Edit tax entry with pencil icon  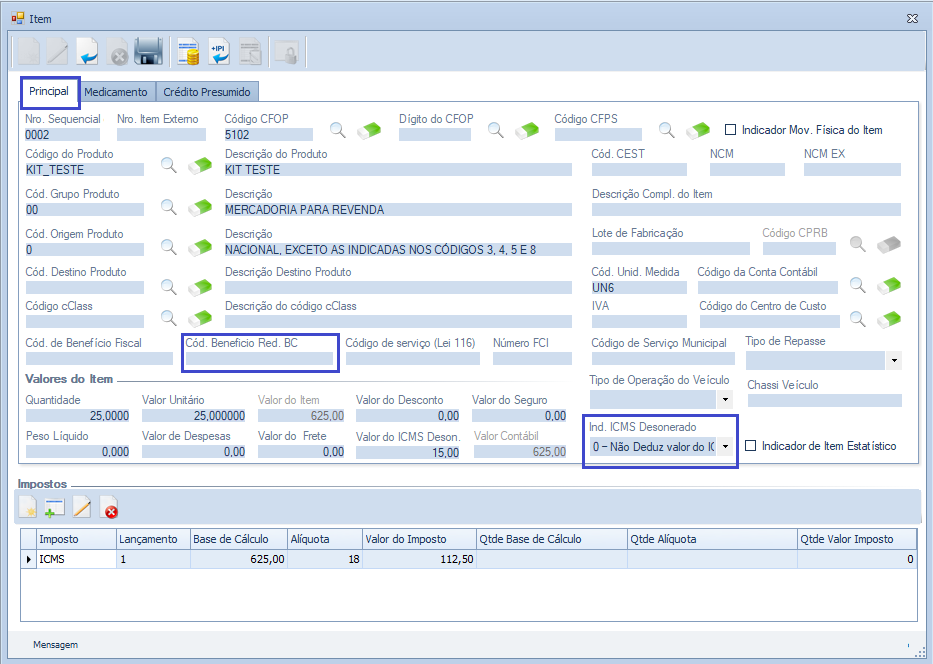click(82, 508)
